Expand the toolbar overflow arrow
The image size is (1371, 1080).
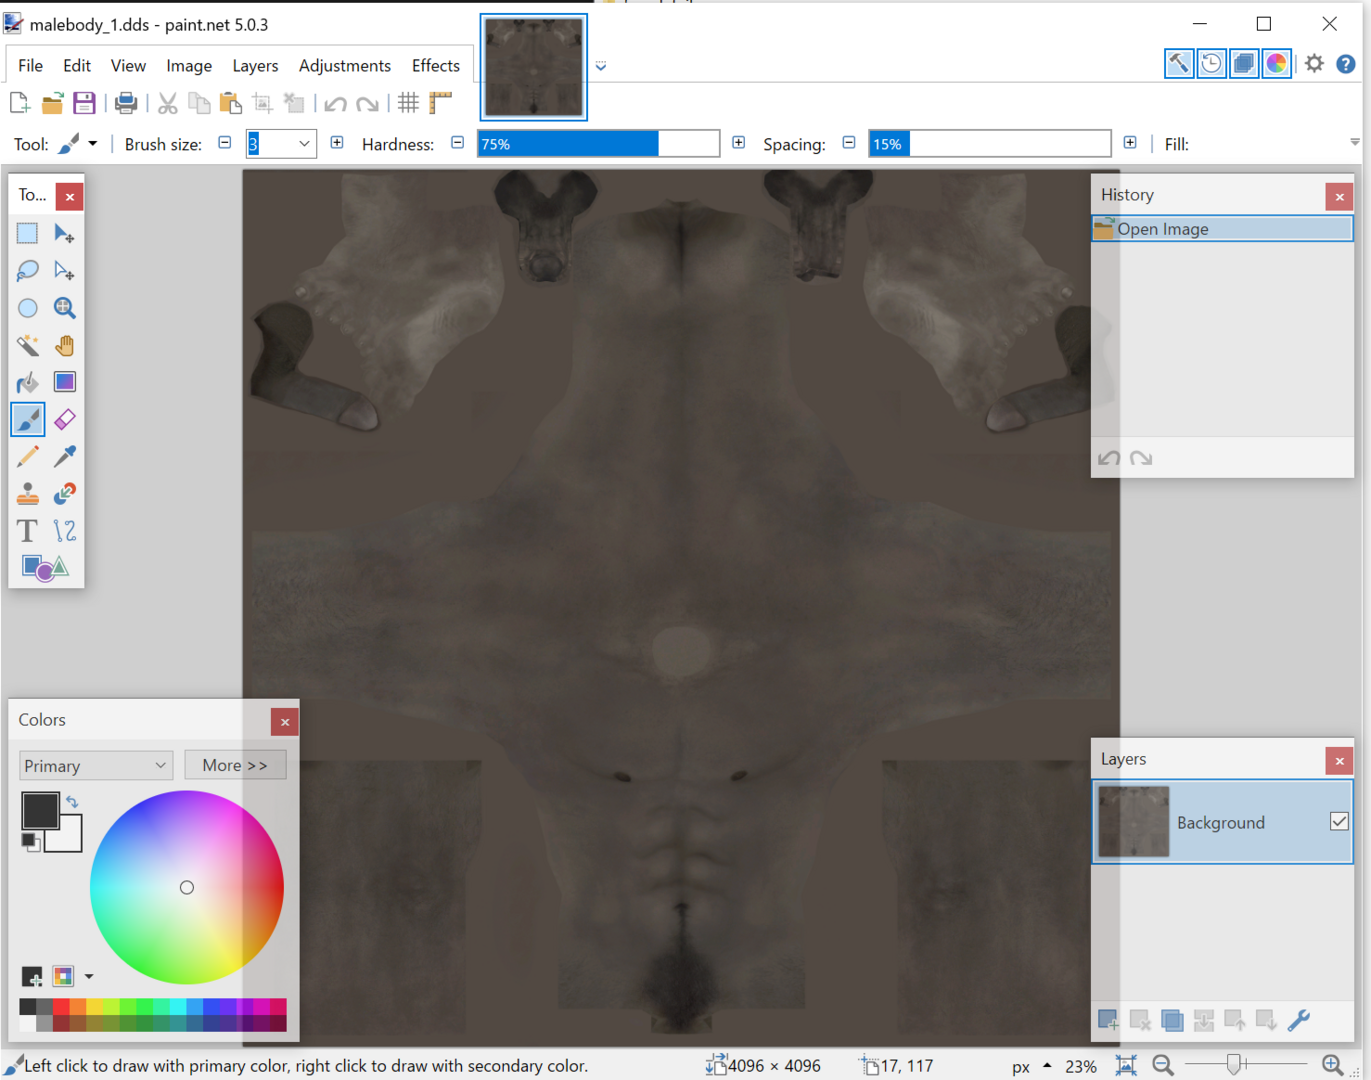pos(1355,142)
